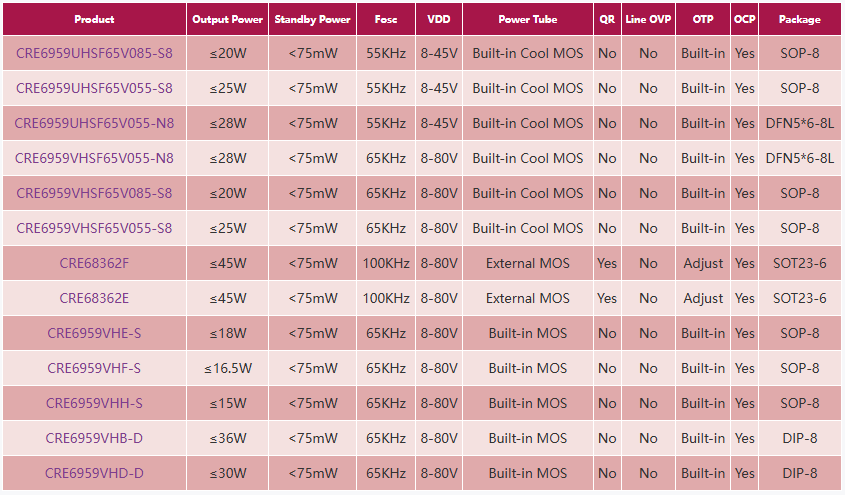Open the CRE6959VHSF65V055-N8 product page
Screen dimensions: 845x495
[x=94, y=158]
